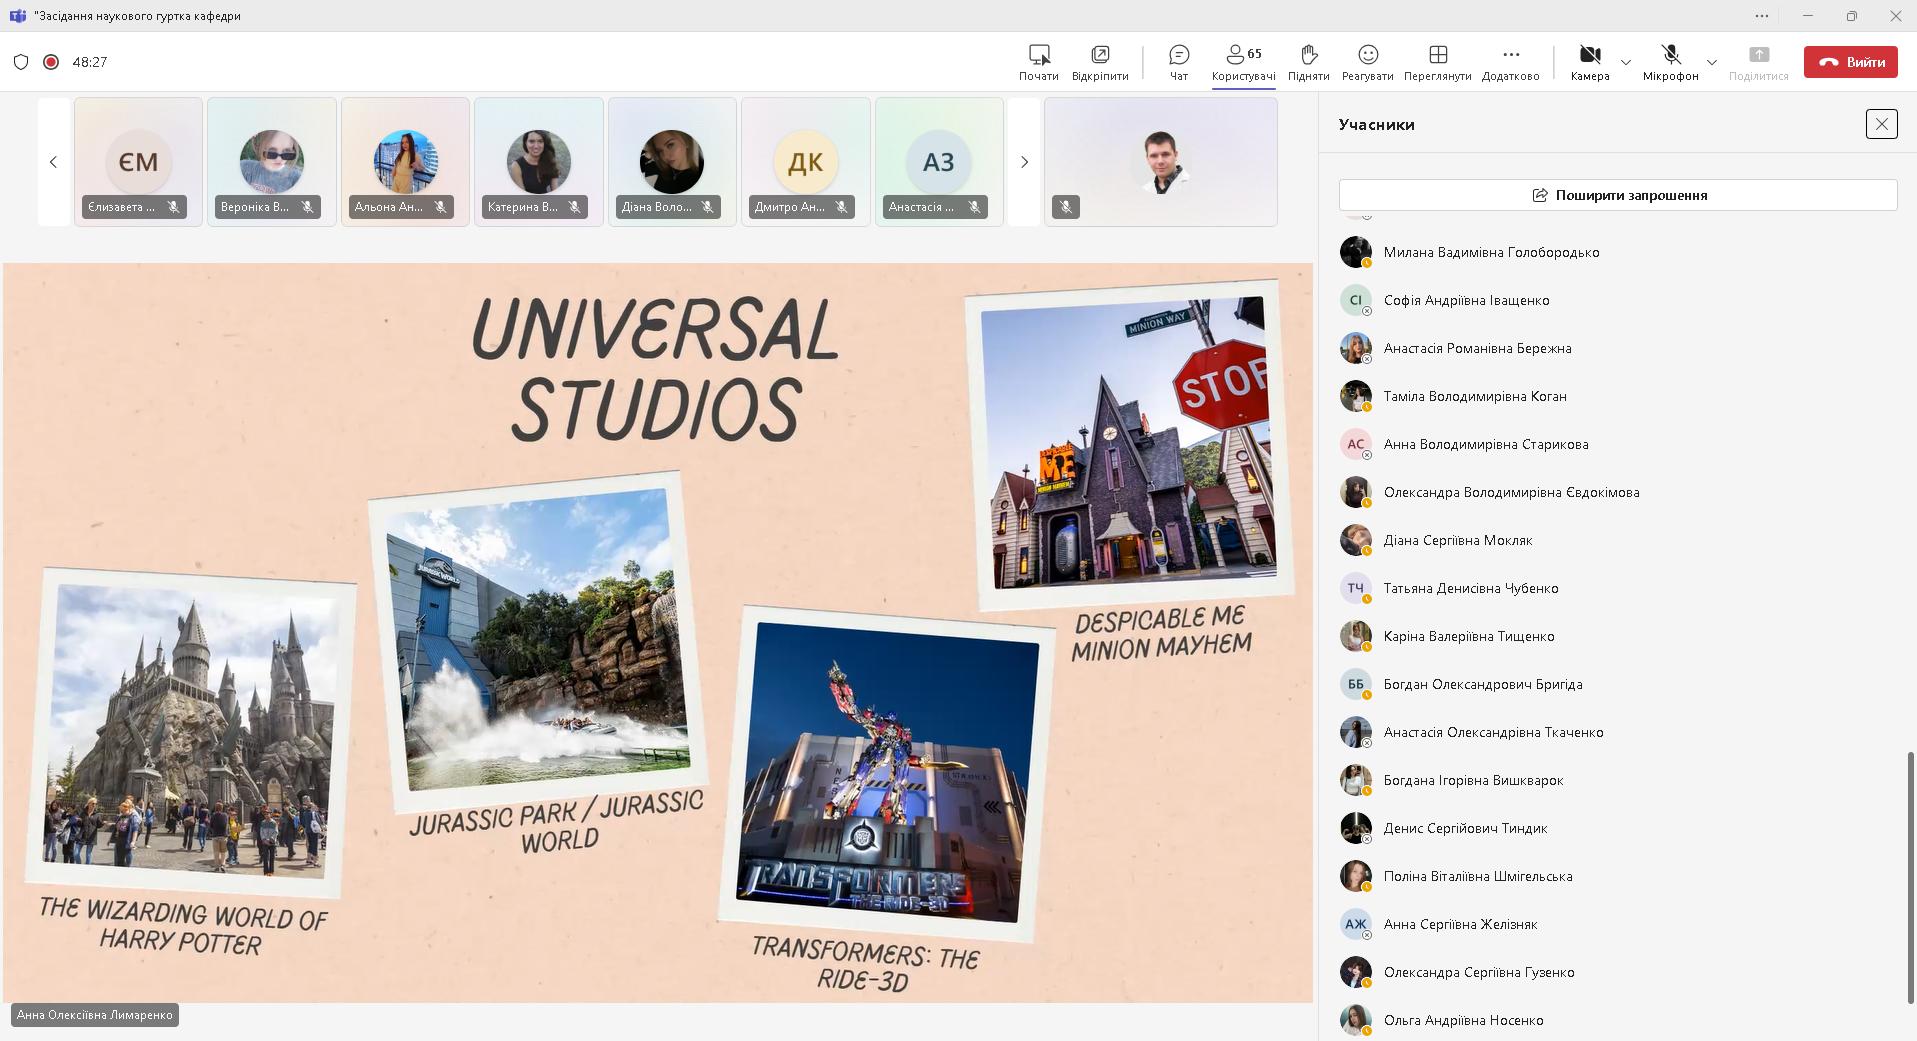Select Таміла Володимирівна Коган in list

(1618, 396)
